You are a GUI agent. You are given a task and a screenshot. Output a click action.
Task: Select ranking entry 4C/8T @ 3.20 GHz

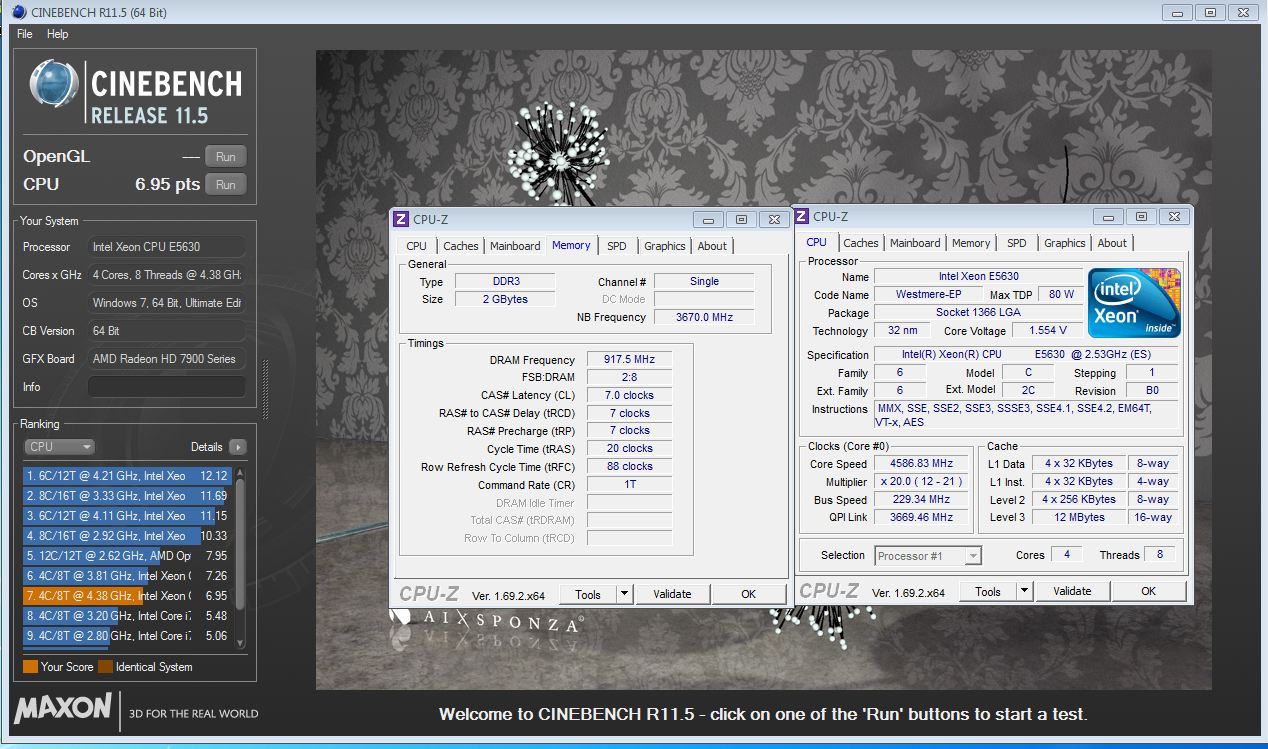[x=128, y=616]
